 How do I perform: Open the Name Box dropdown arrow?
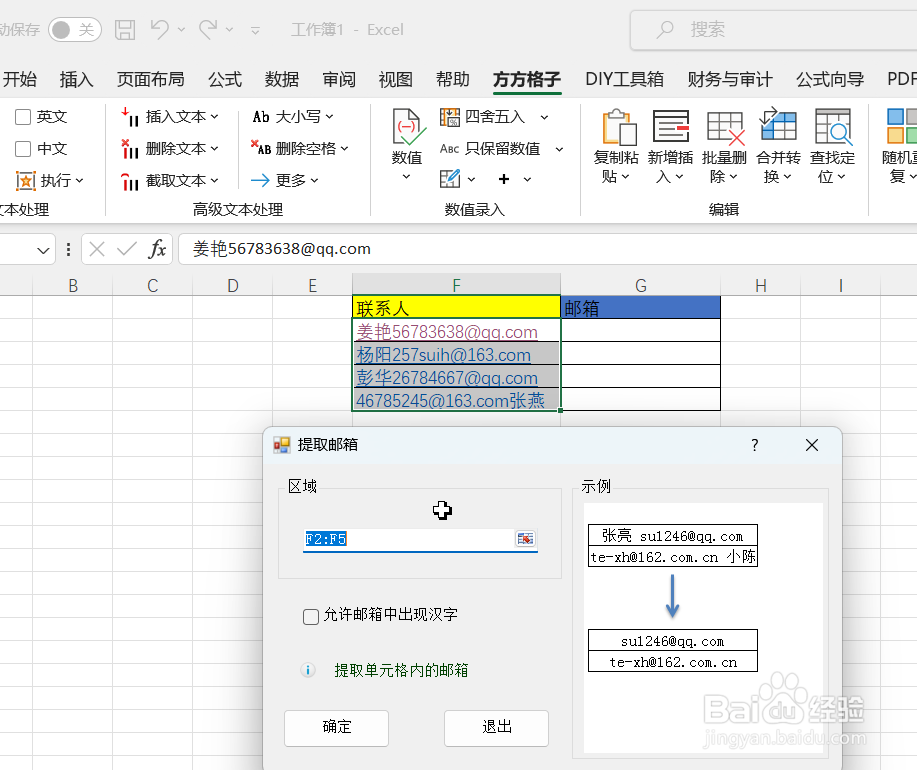coord(43,251)
